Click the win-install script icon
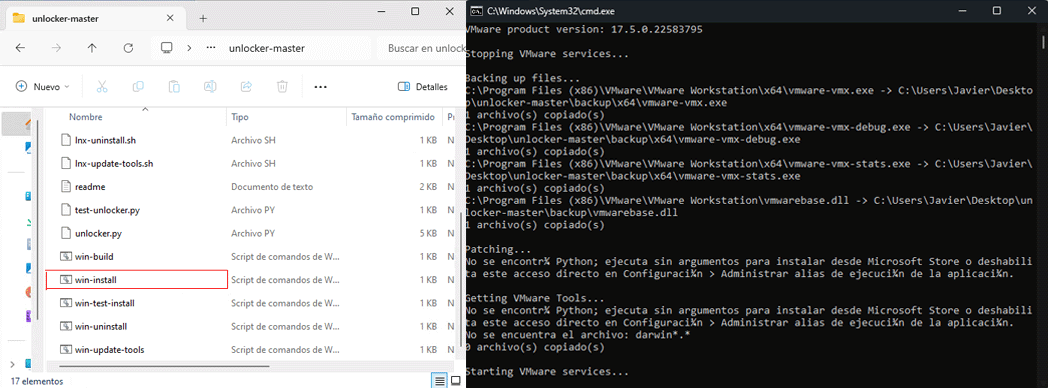This screenshot has height=388, width=1048. pyautogui.click(x=65, y=280)
